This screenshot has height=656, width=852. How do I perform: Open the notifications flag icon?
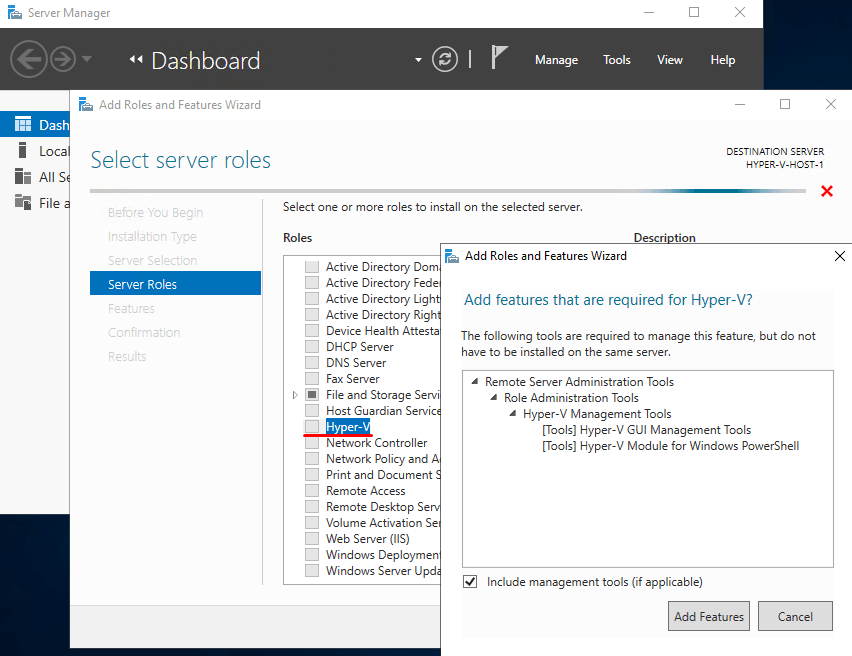[498, 58]
